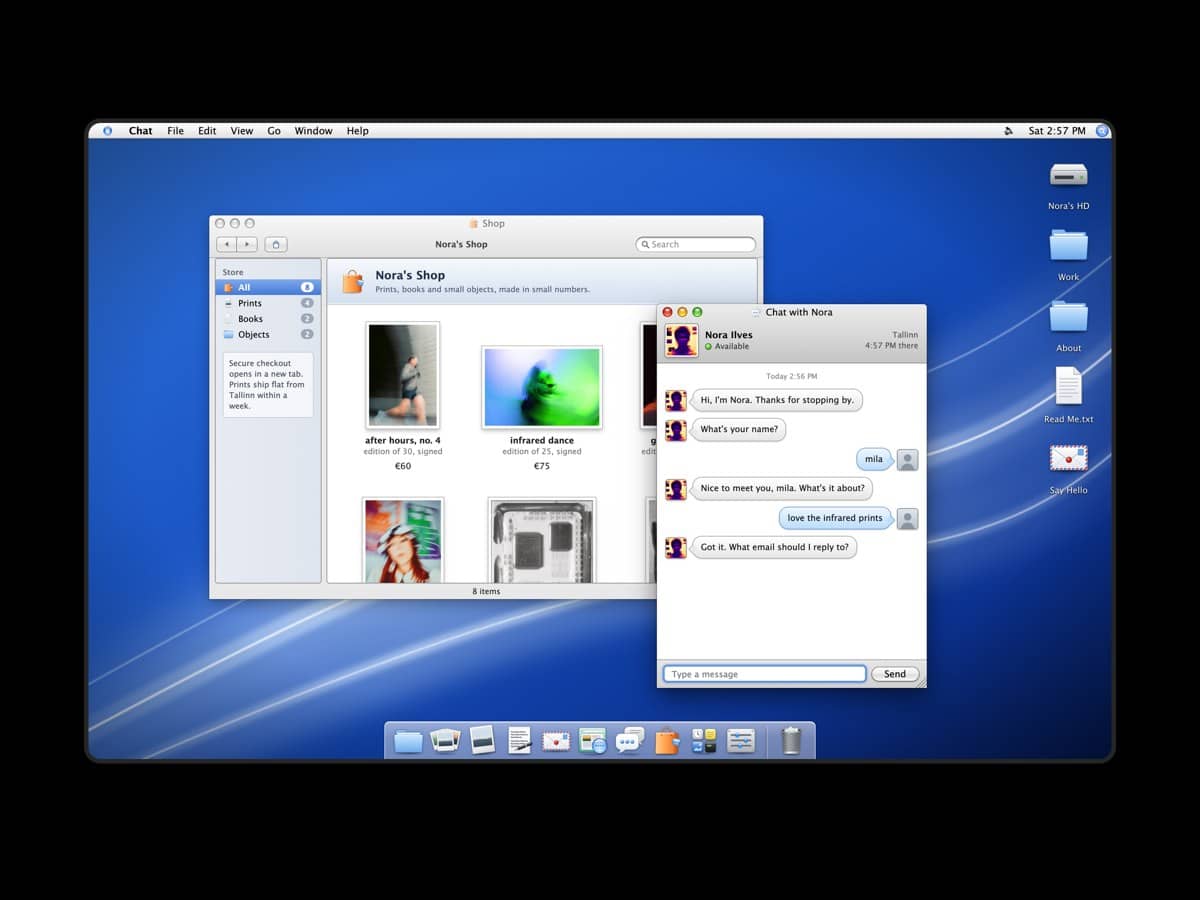The image size is (1200, 900).
Task: Open the File menu
Action: 176,131
